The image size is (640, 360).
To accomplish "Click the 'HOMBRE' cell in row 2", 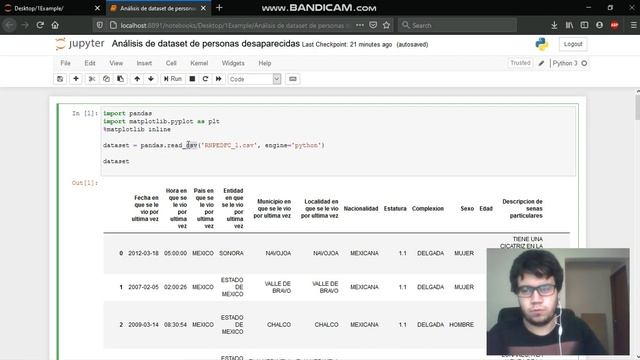I will [x=462, y=325].
